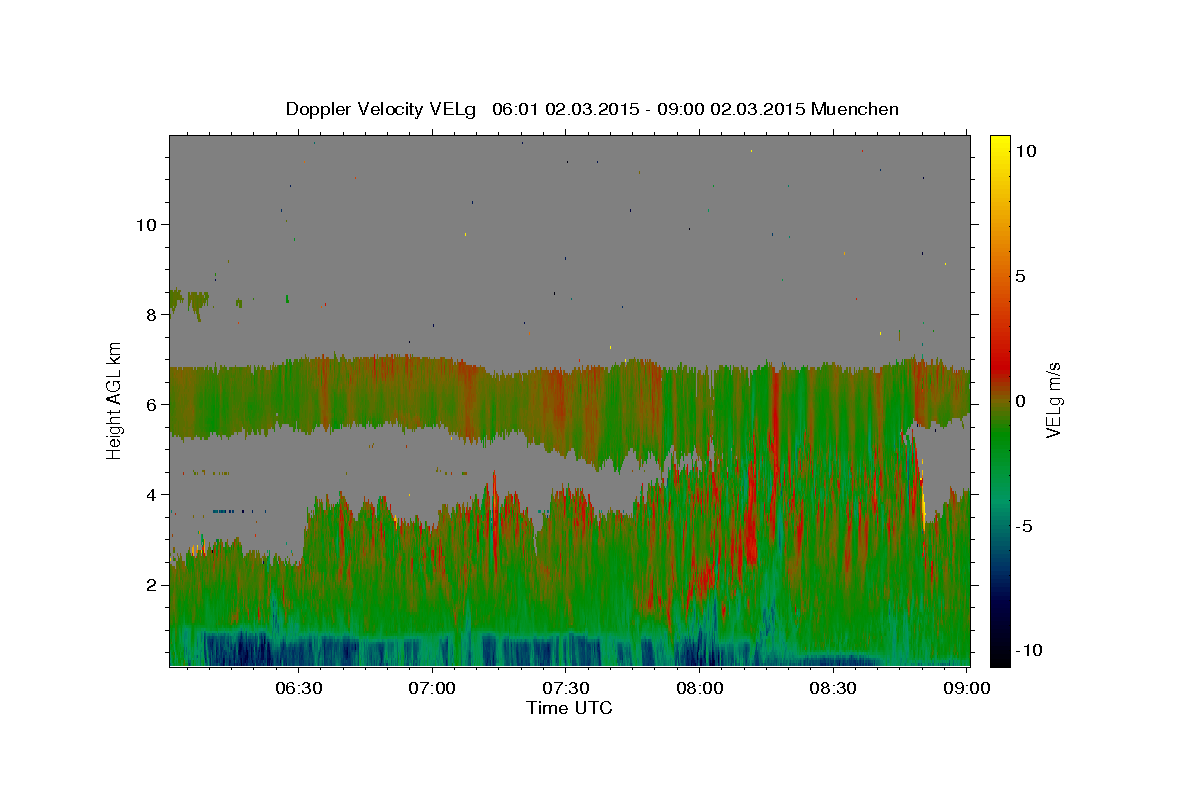Click the colorbar label 'VELg m/s'
Image resolution: width=1200 pixels, height=800 pixels.
(x=1053, y=400)
